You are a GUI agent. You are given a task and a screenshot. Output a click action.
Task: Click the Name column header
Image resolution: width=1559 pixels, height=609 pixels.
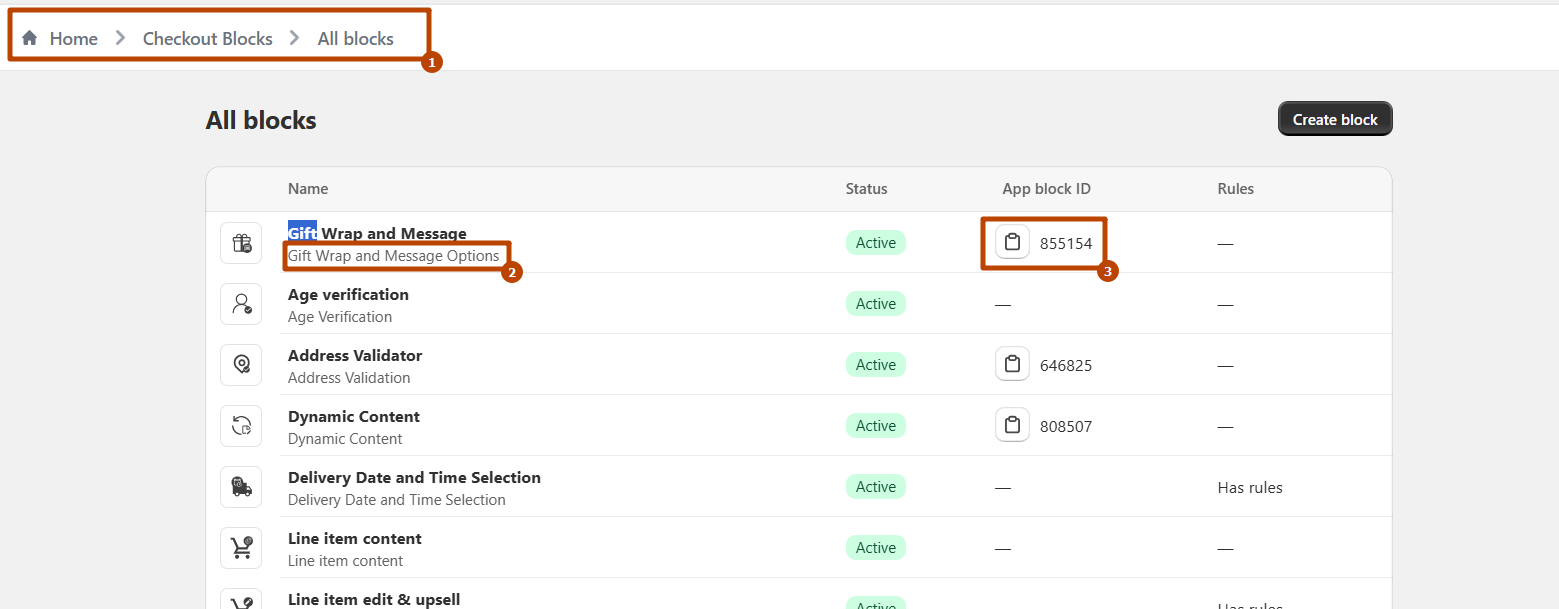click(x=308, y=189)
